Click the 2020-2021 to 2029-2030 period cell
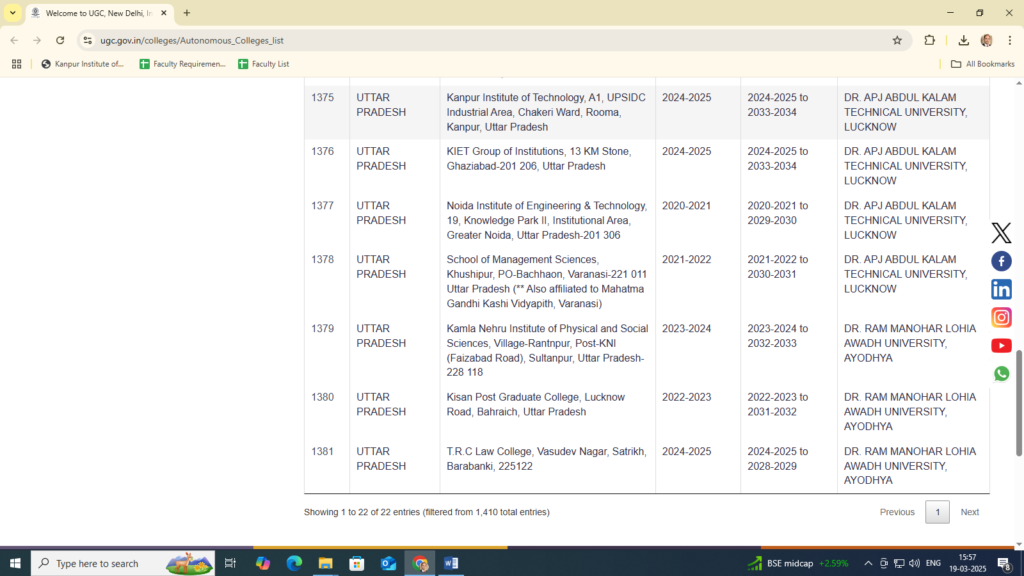This screenshot has height=576, width=1024. 788,220
